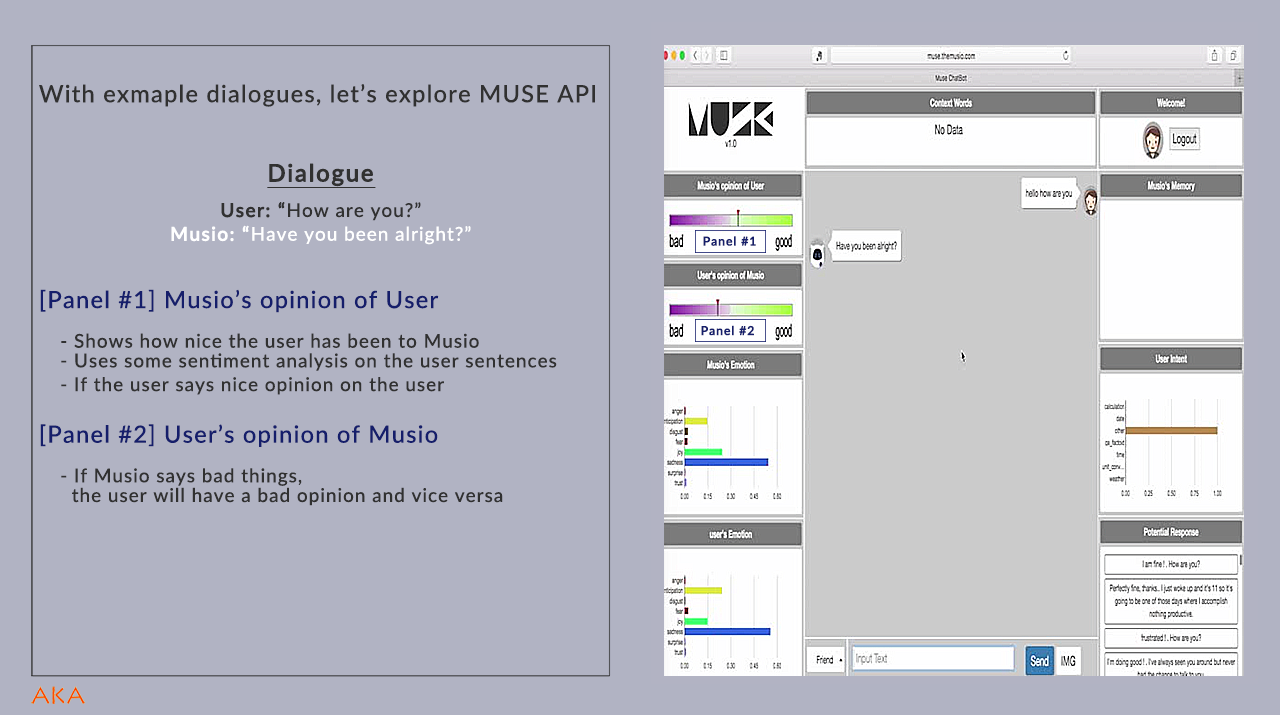Click the Musio's opinion of User header

point(733,186)
